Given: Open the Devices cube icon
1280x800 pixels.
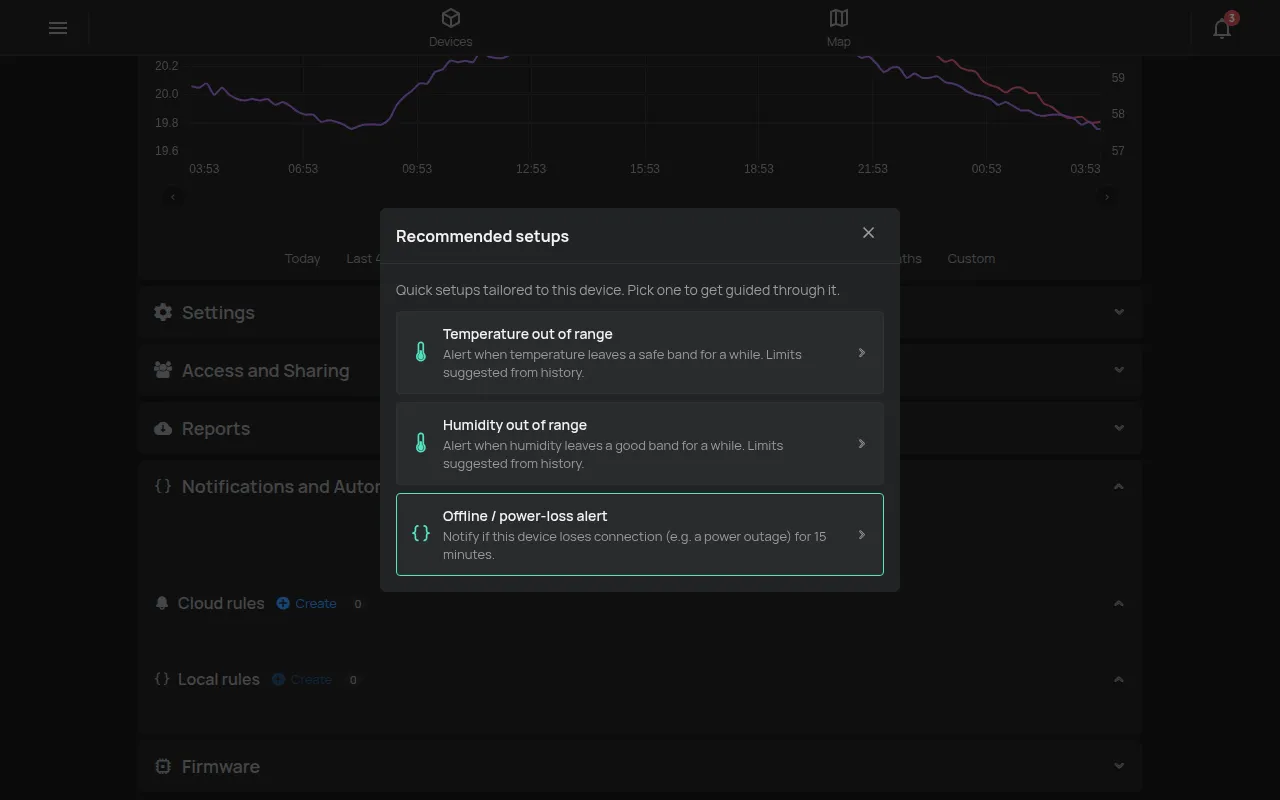Looking at the screenshot, I should pyautogui.click(x=451, y=18).
